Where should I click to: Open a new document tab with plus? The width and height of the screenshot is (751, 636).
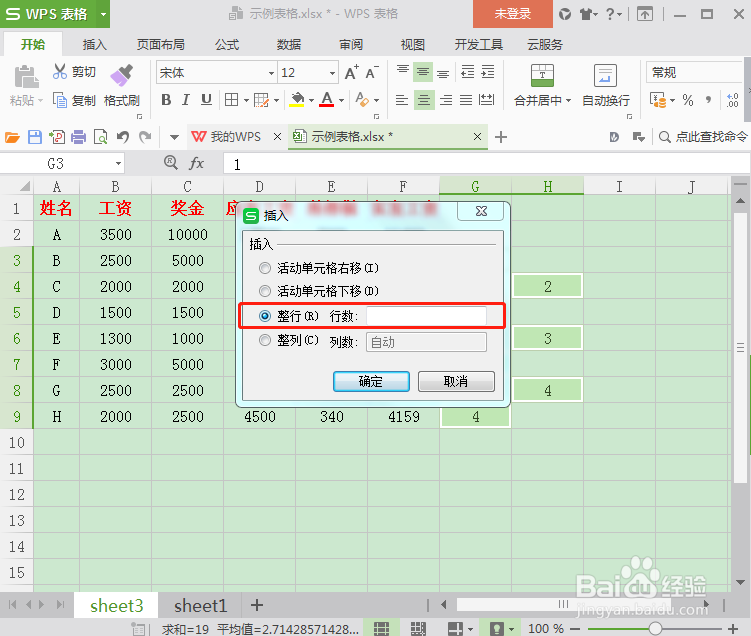[x=501, y=137]
